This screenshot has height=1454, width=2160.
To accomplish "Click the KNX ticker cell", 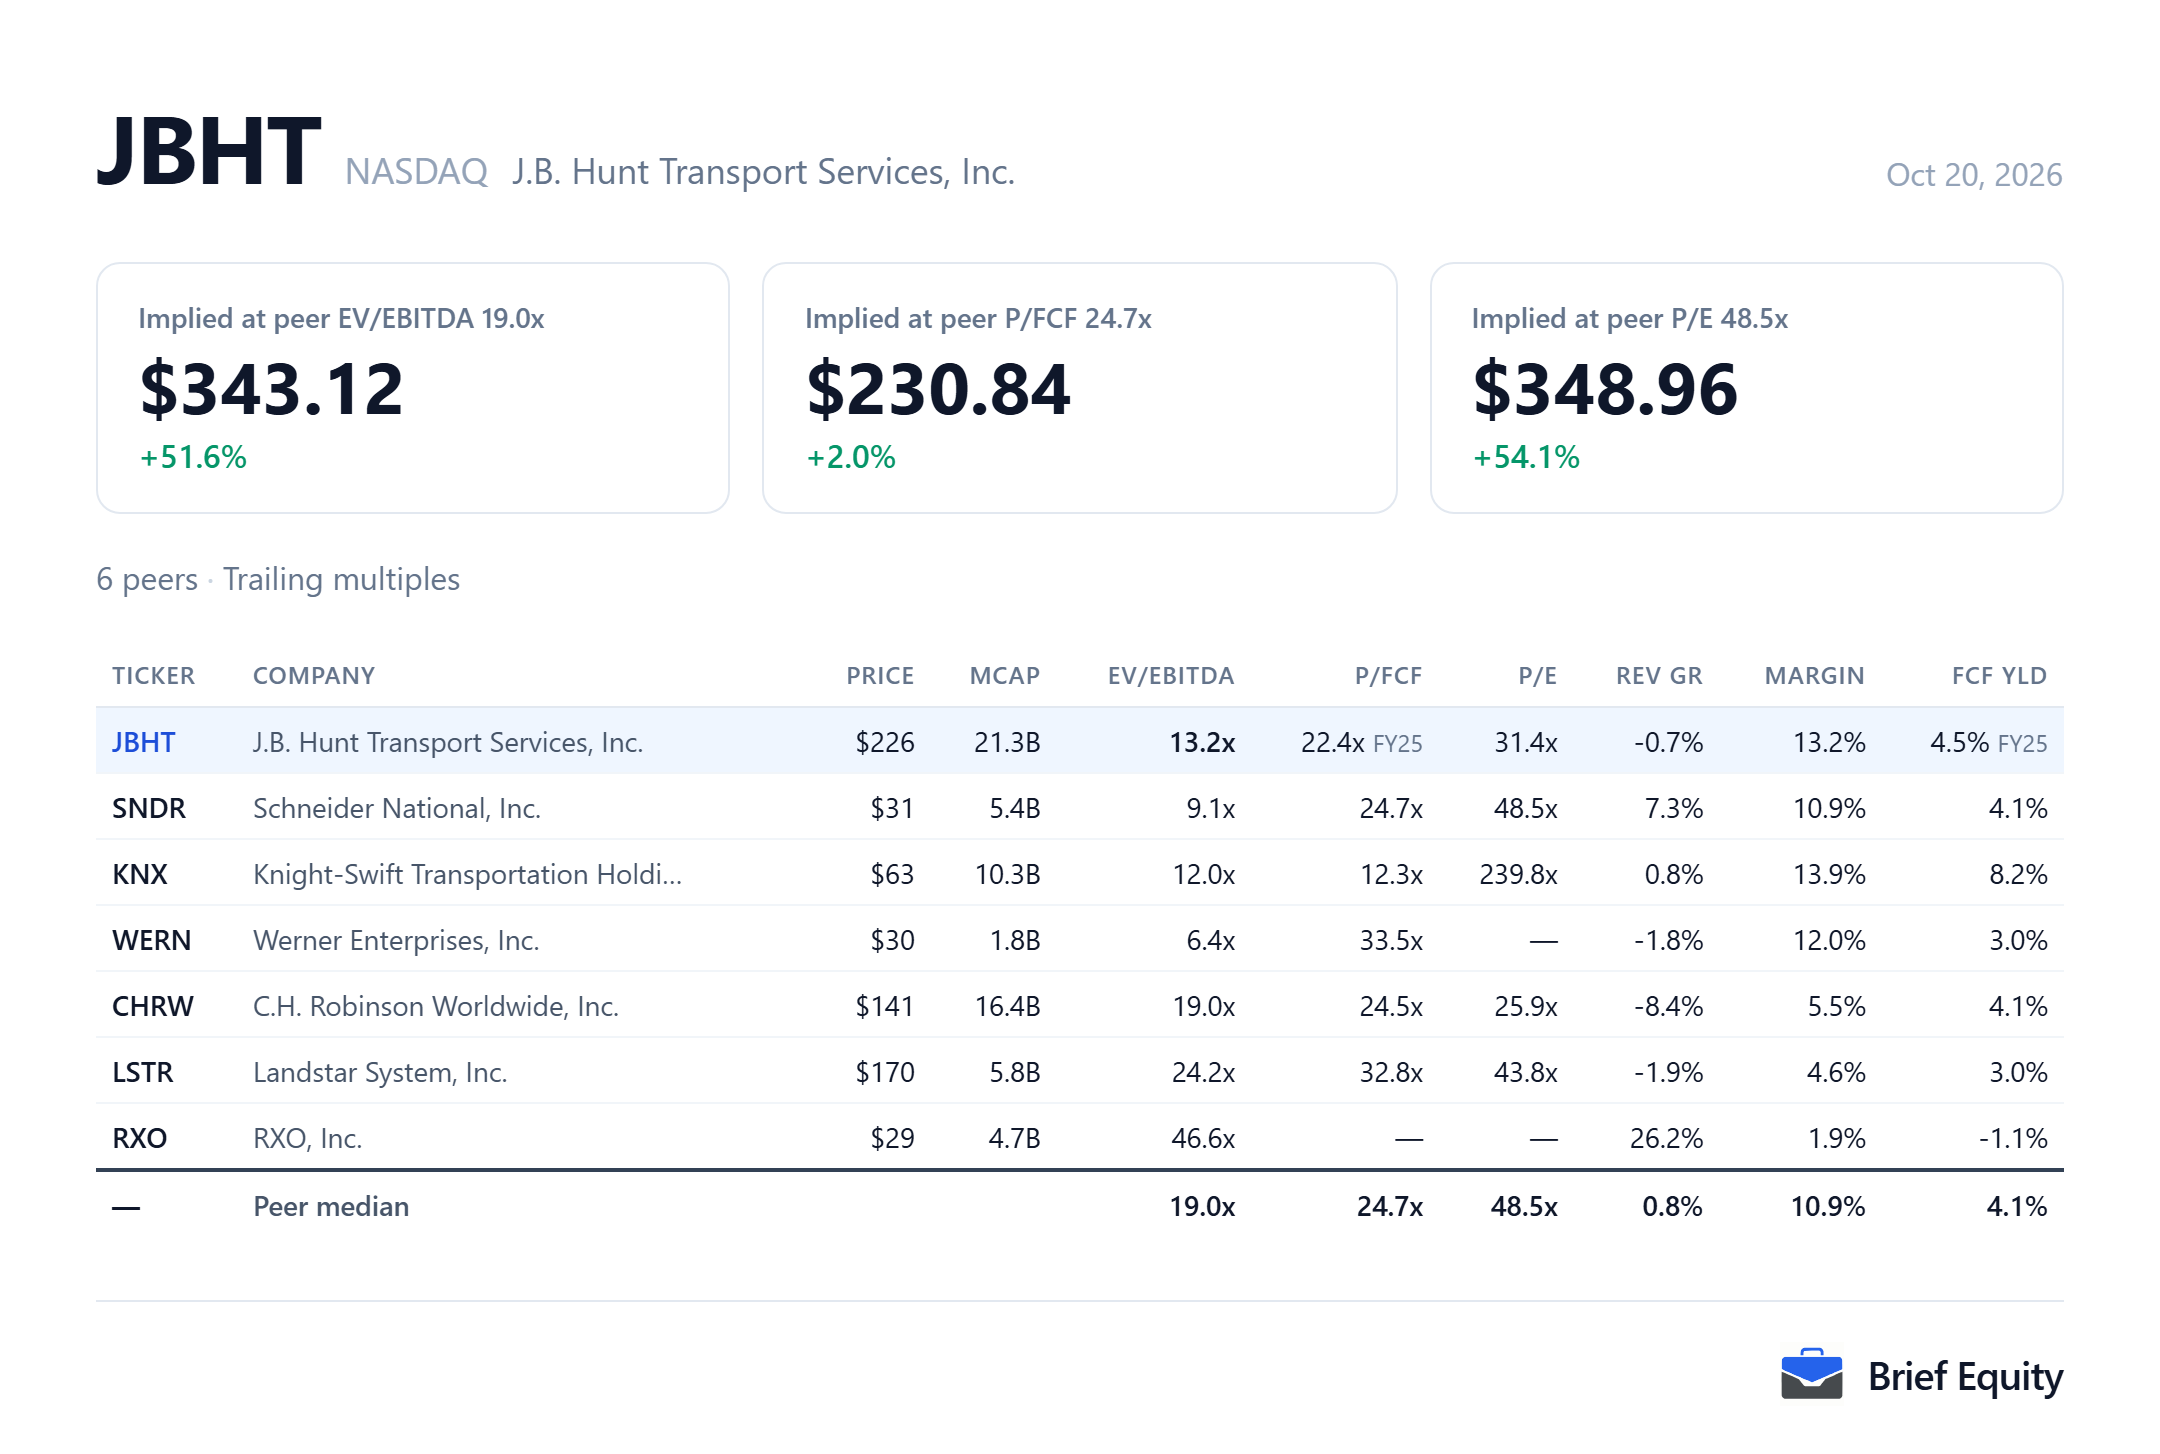I will pyautogui.click(x=139, y=874).
